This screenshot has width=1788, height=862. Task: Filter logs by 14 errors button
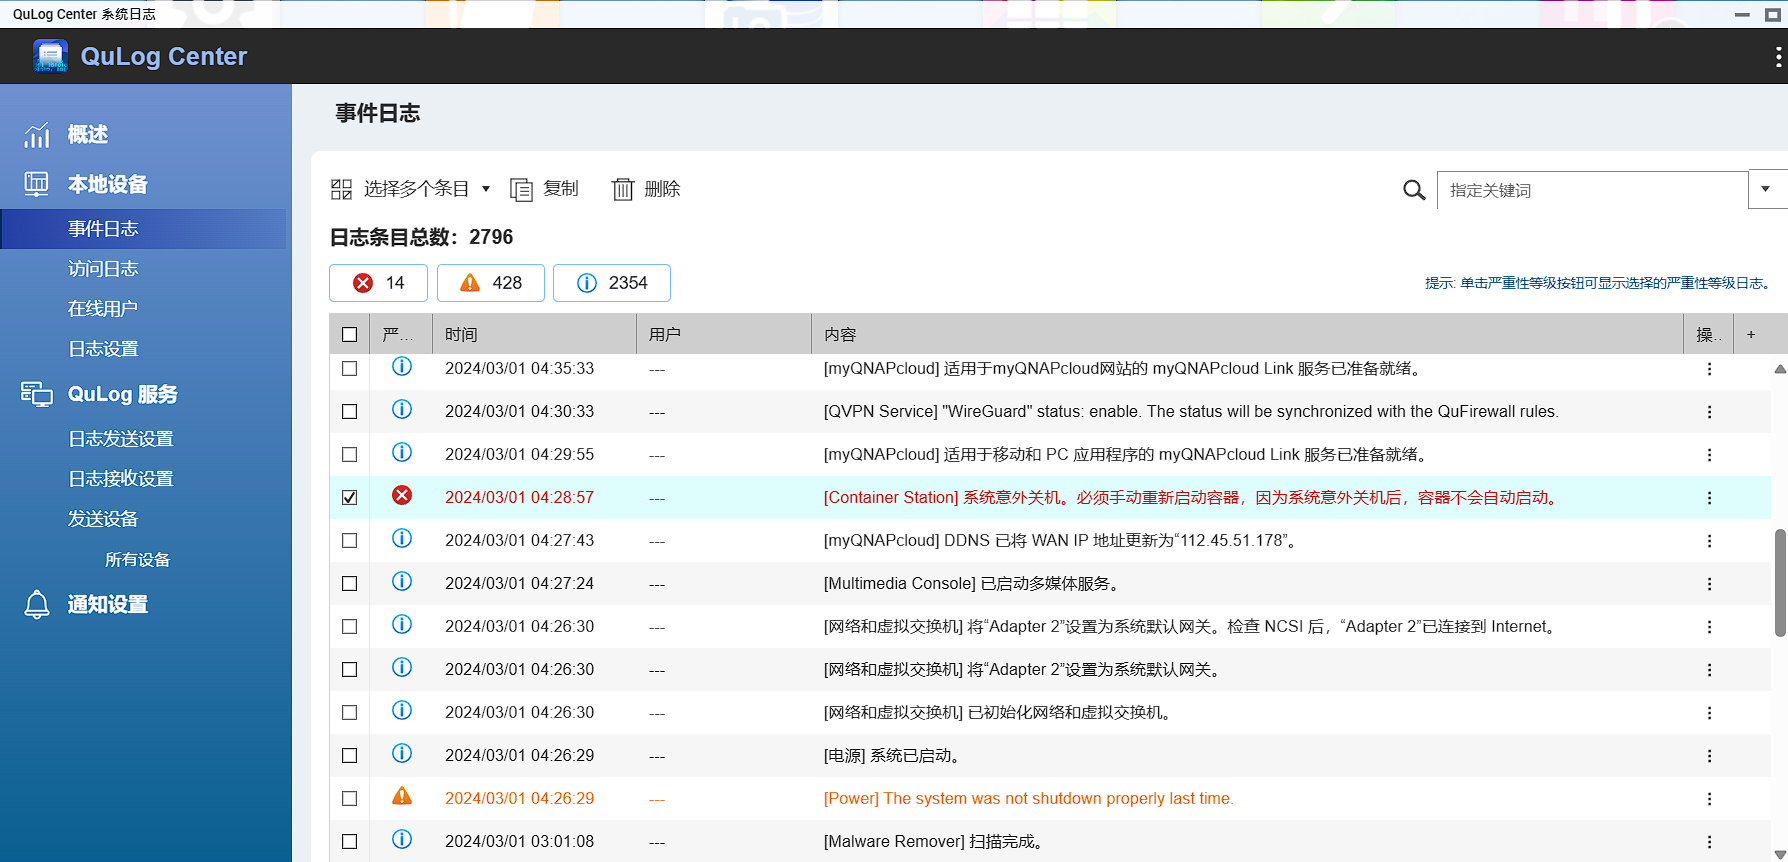tap(378, 283)
